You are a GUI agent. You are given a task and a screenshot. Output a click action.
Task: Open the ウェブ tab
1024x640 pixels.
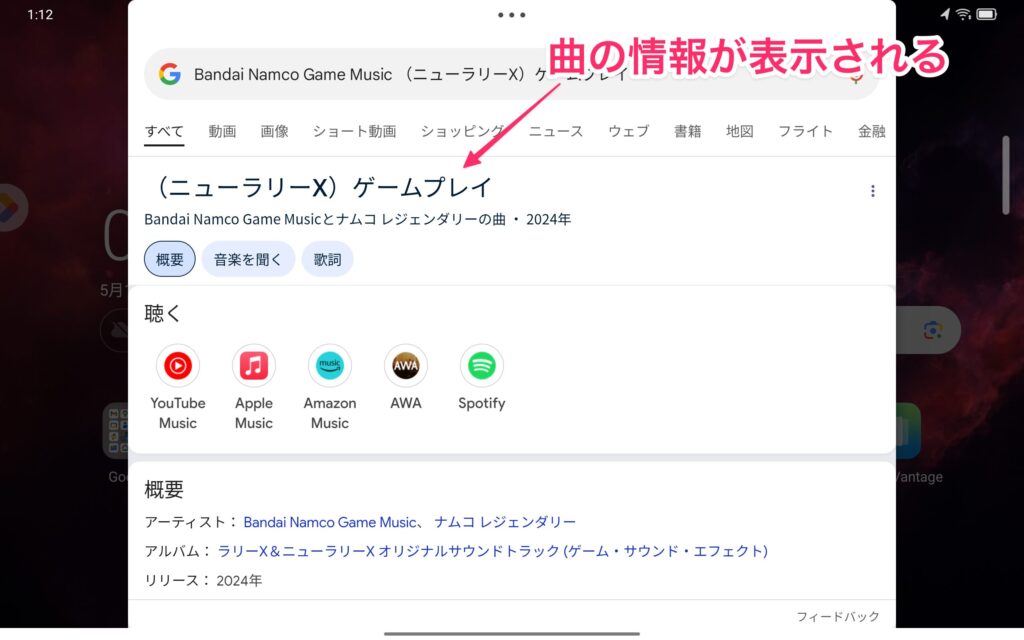629,131
